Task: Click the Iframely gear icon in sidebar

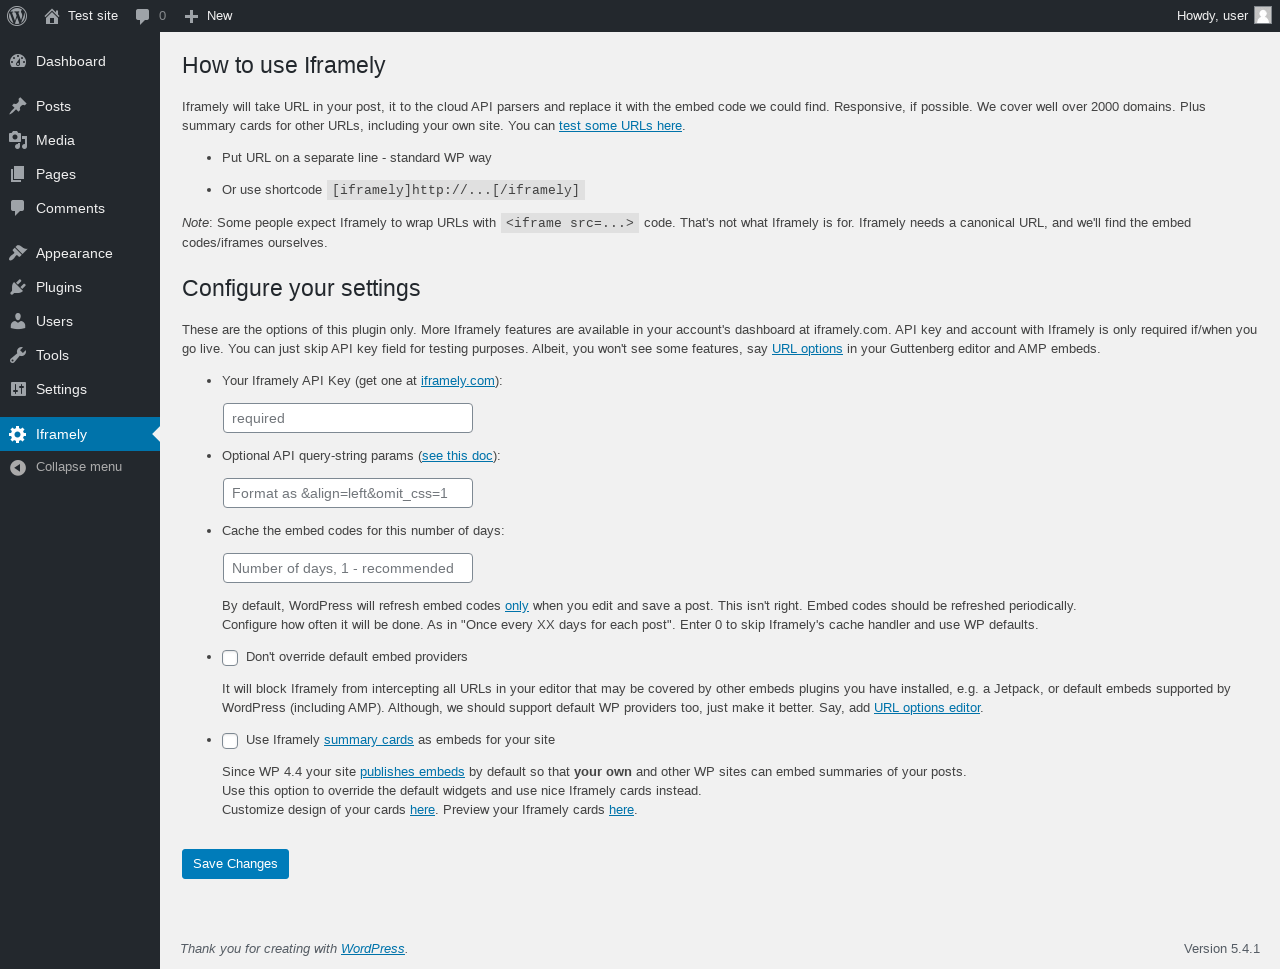Action: 18,434
